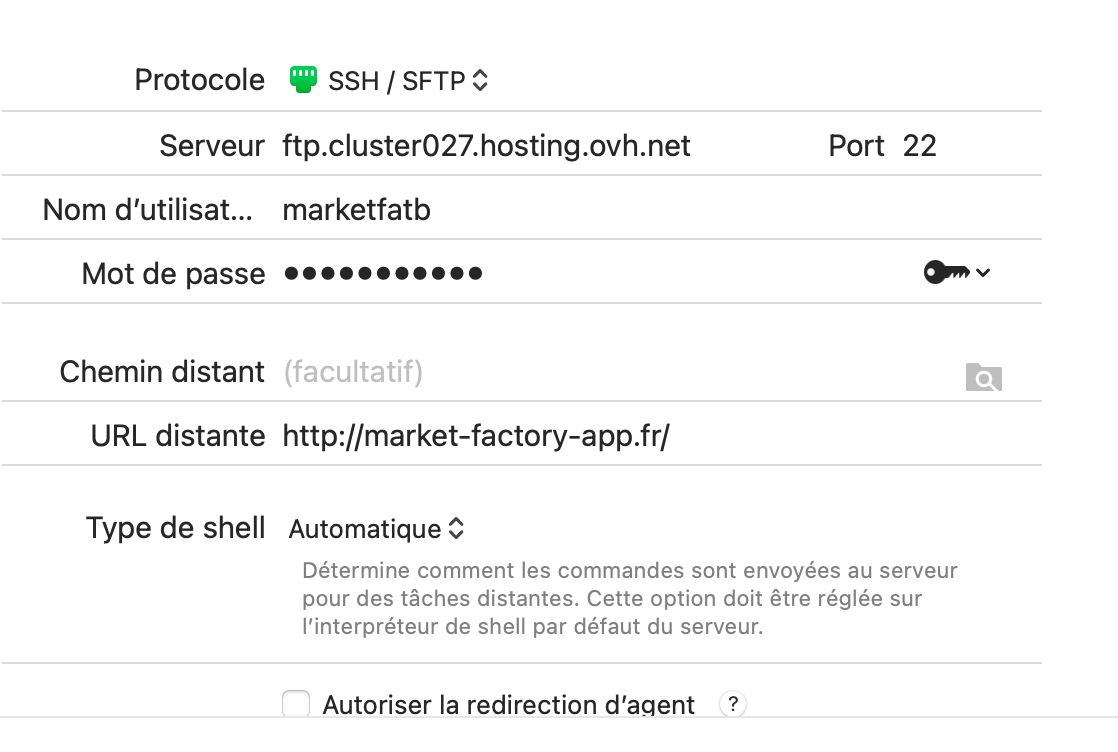Click the shell option description text
Screen dimensions: 1118x752
(629, 599)
